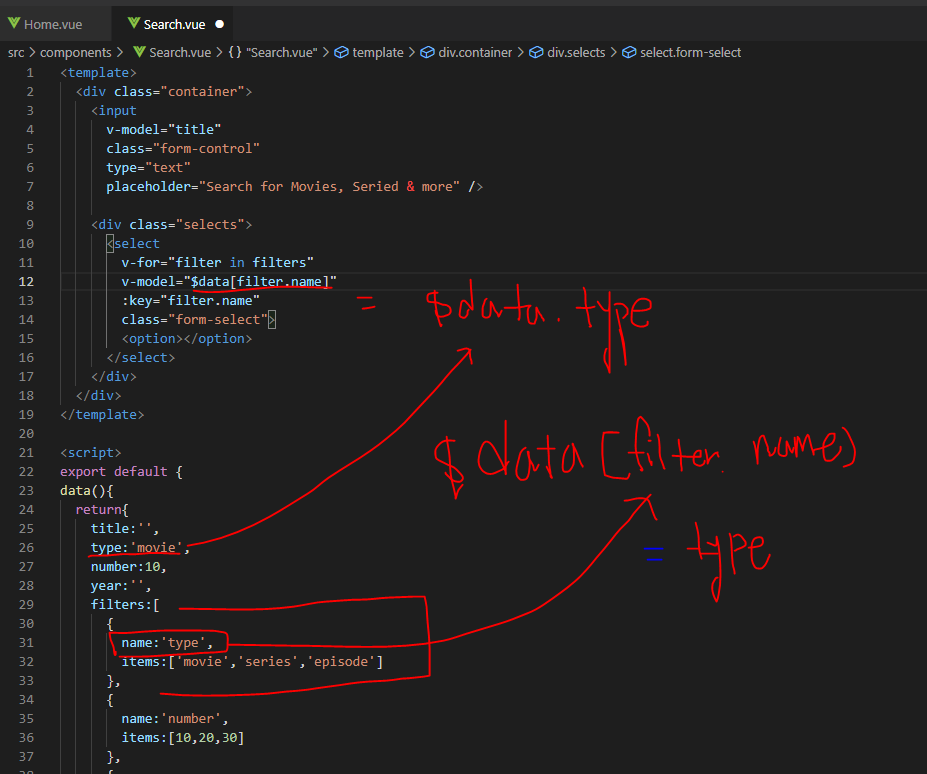Click the Vue icon in the breadcrumb
The width and height of the screenshot is (927, 774).
(140, 52)
